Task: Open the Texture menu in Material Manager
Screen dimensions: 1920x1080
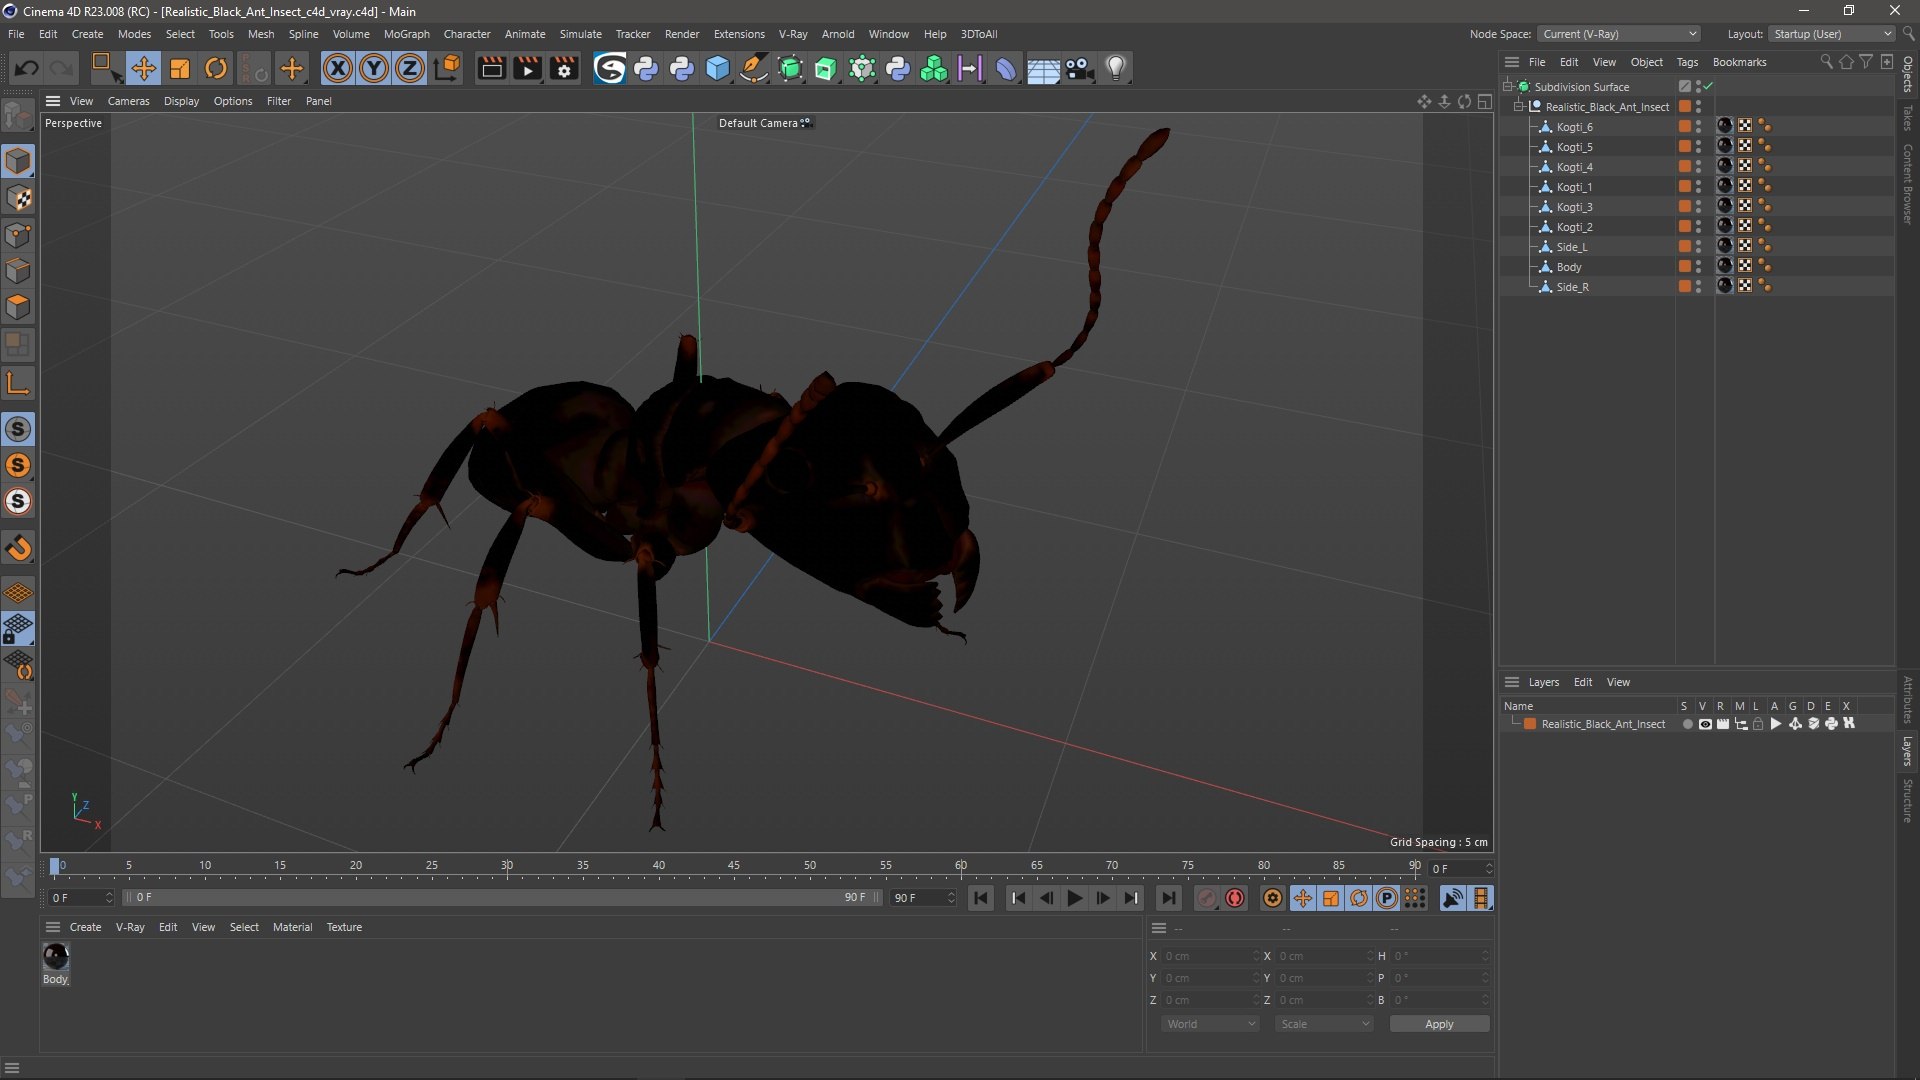Action: tap(344, 927)
